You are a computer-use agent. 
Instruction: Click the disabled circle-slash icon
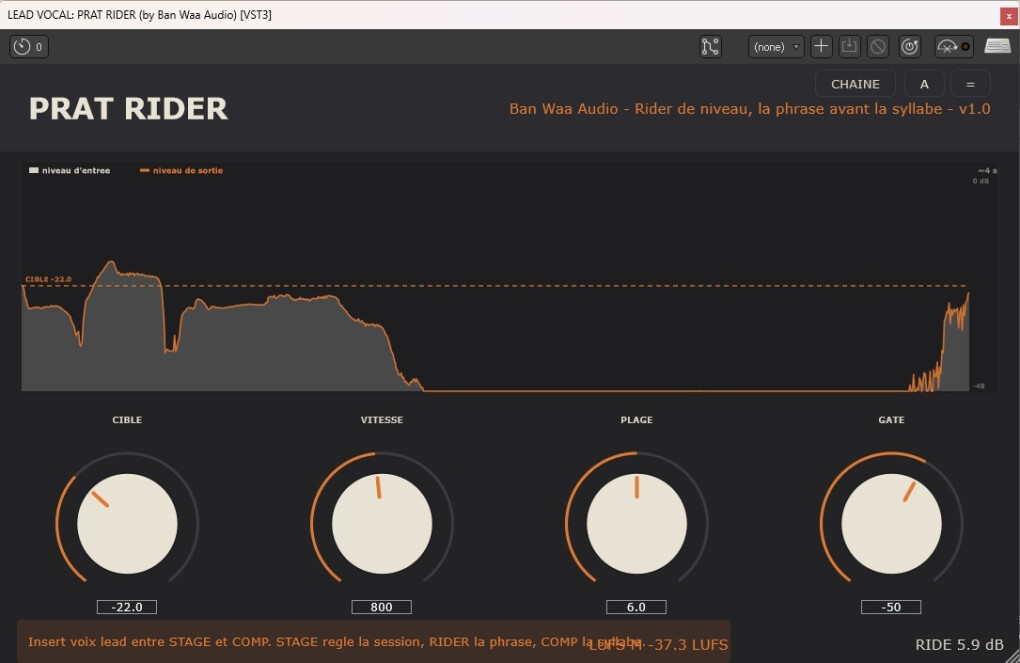tap(878, 46)
